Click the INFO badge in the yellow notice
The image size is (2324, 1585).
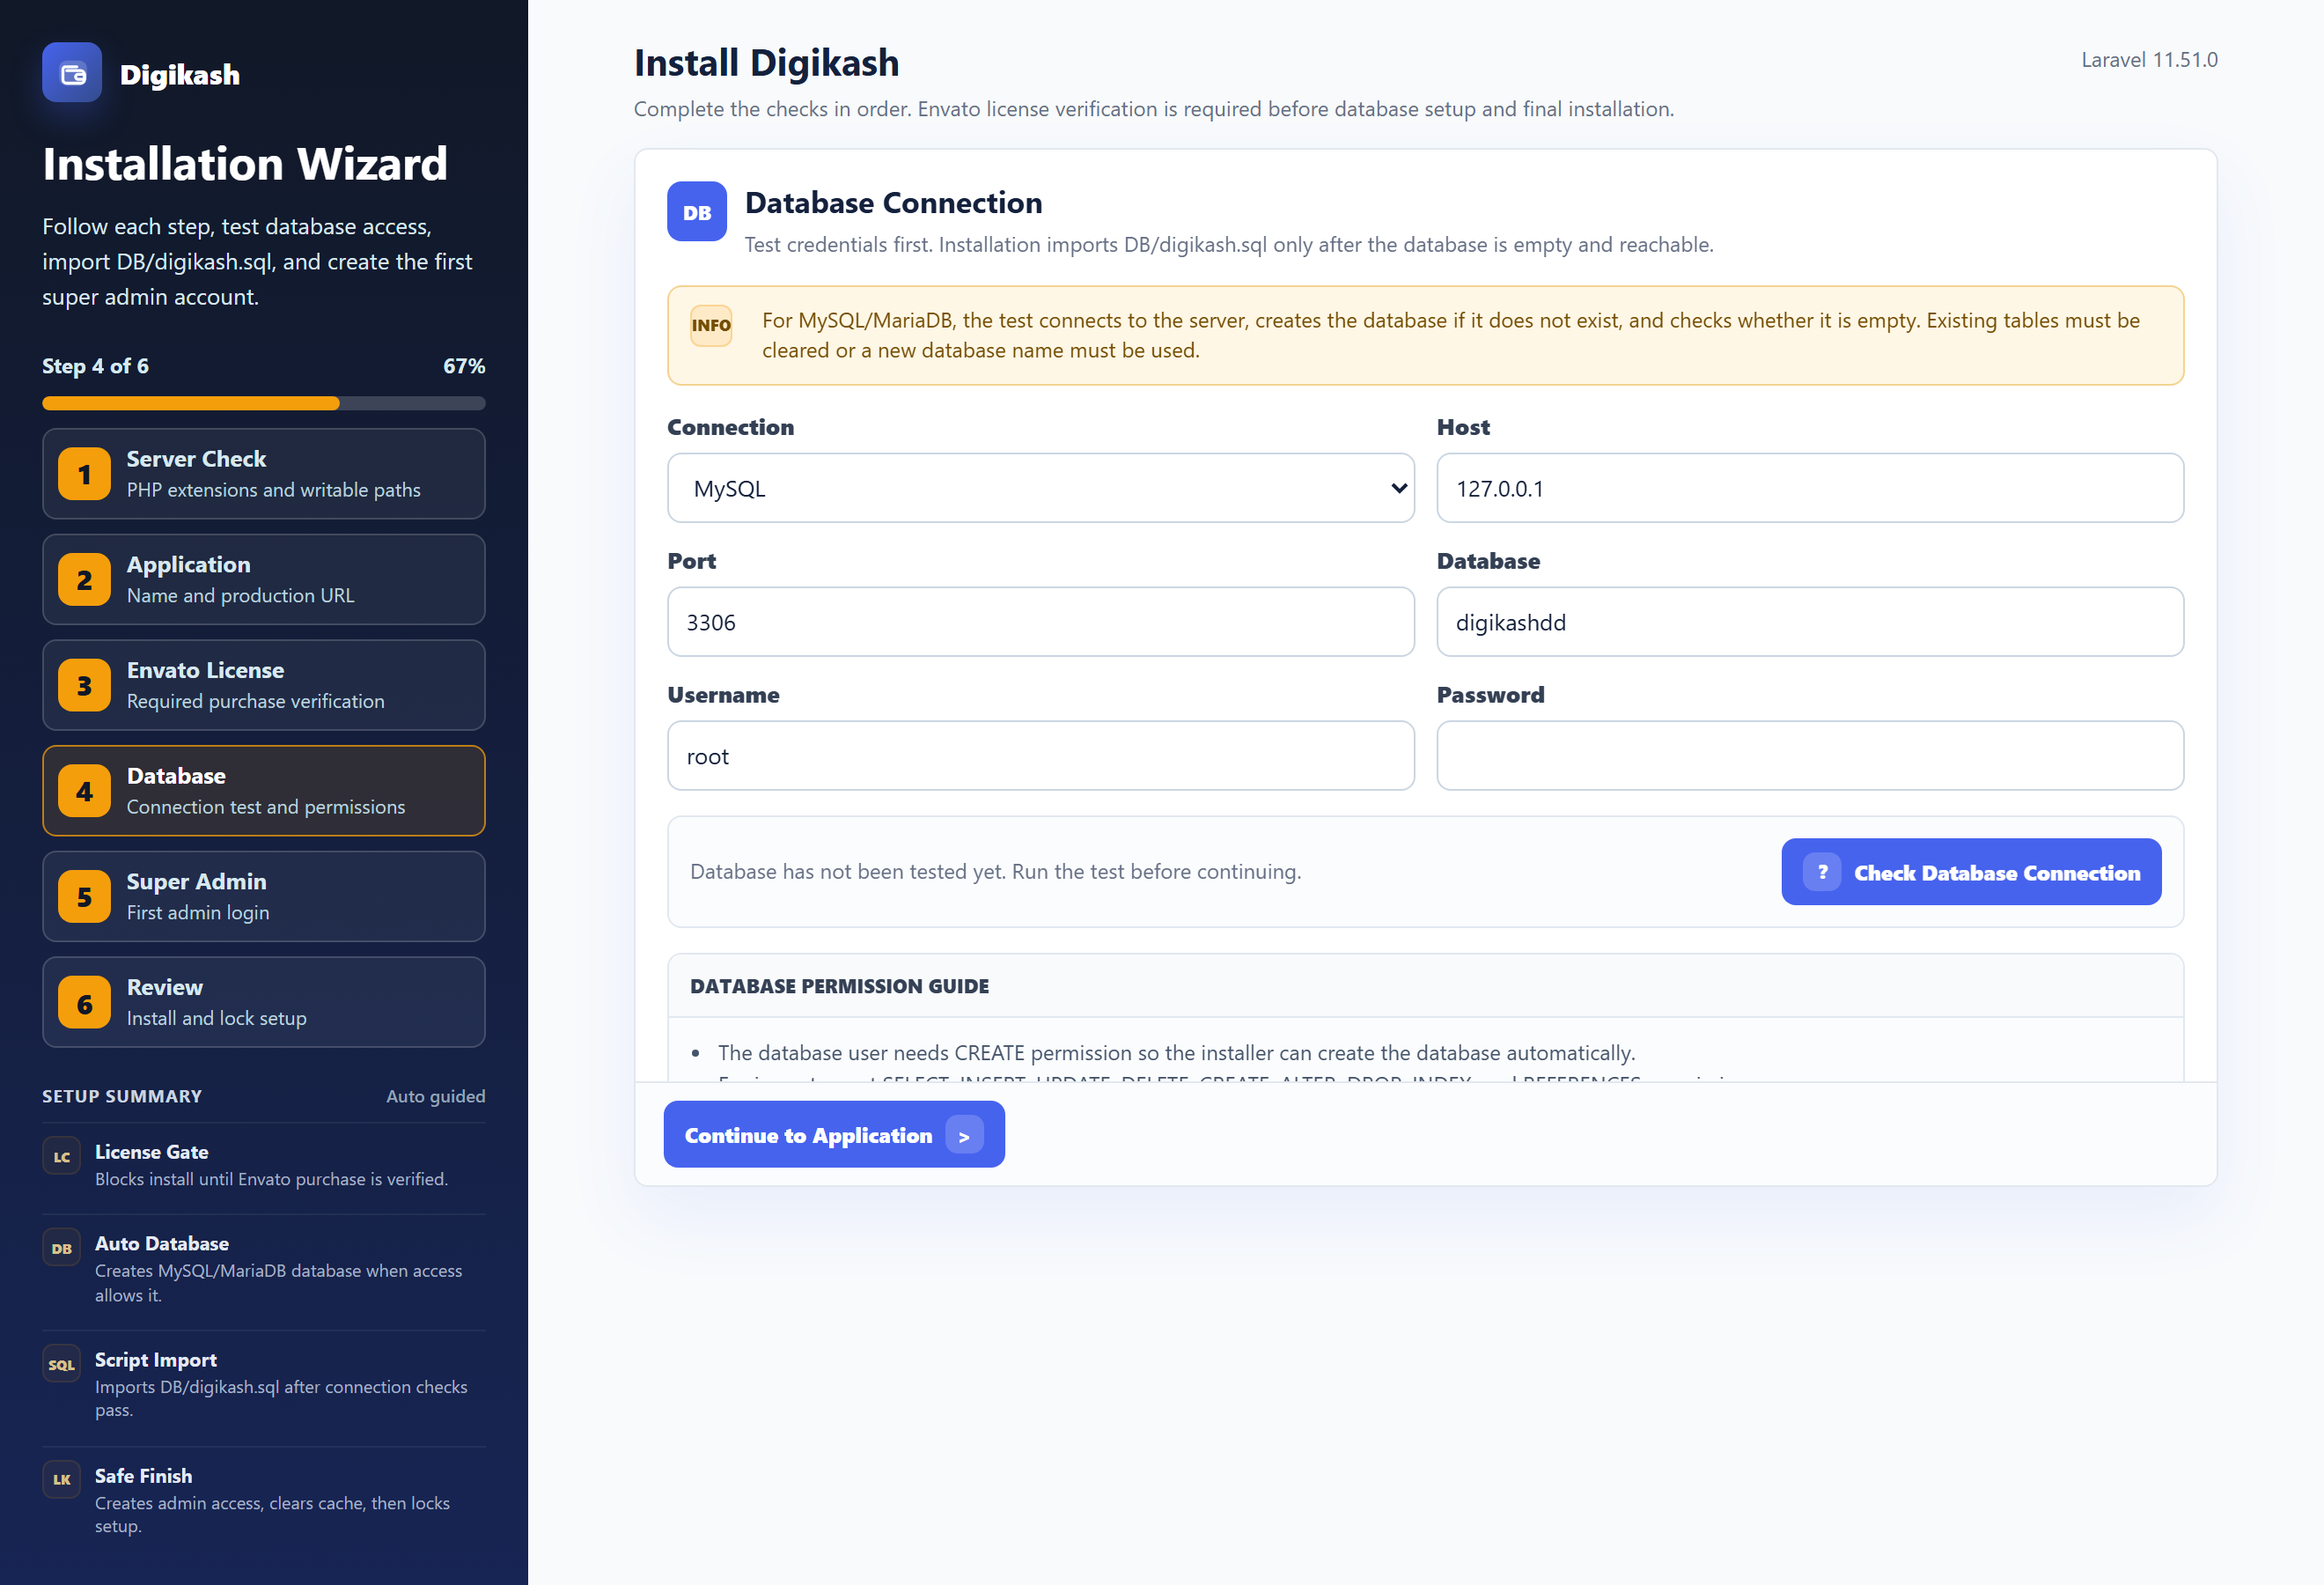pos(711,326)
